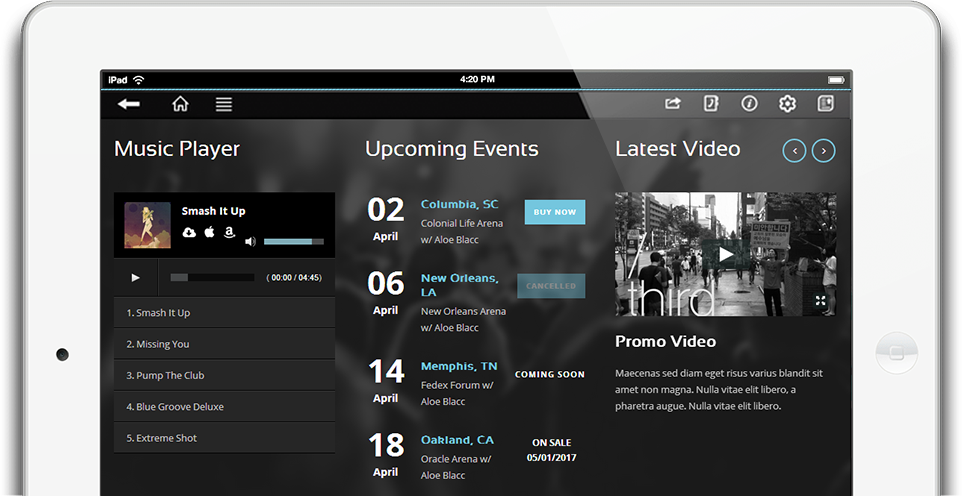Screen dimensions: 962x496
Task: Play the current track
Action: point(136,277)
